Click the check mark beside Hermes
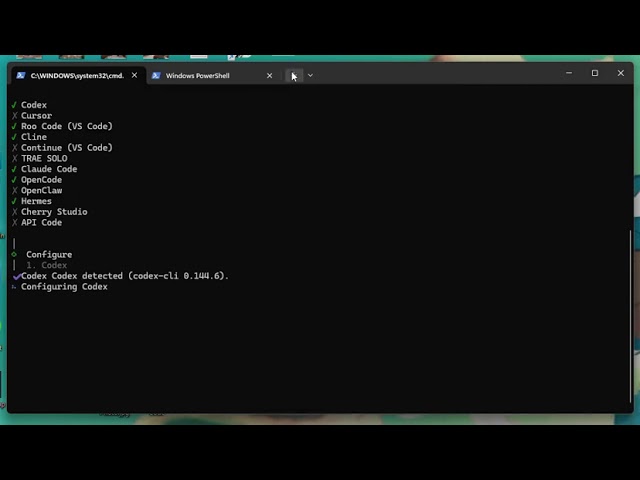The image size is (640, 480). pyautogui.click(x=14, y=201)
